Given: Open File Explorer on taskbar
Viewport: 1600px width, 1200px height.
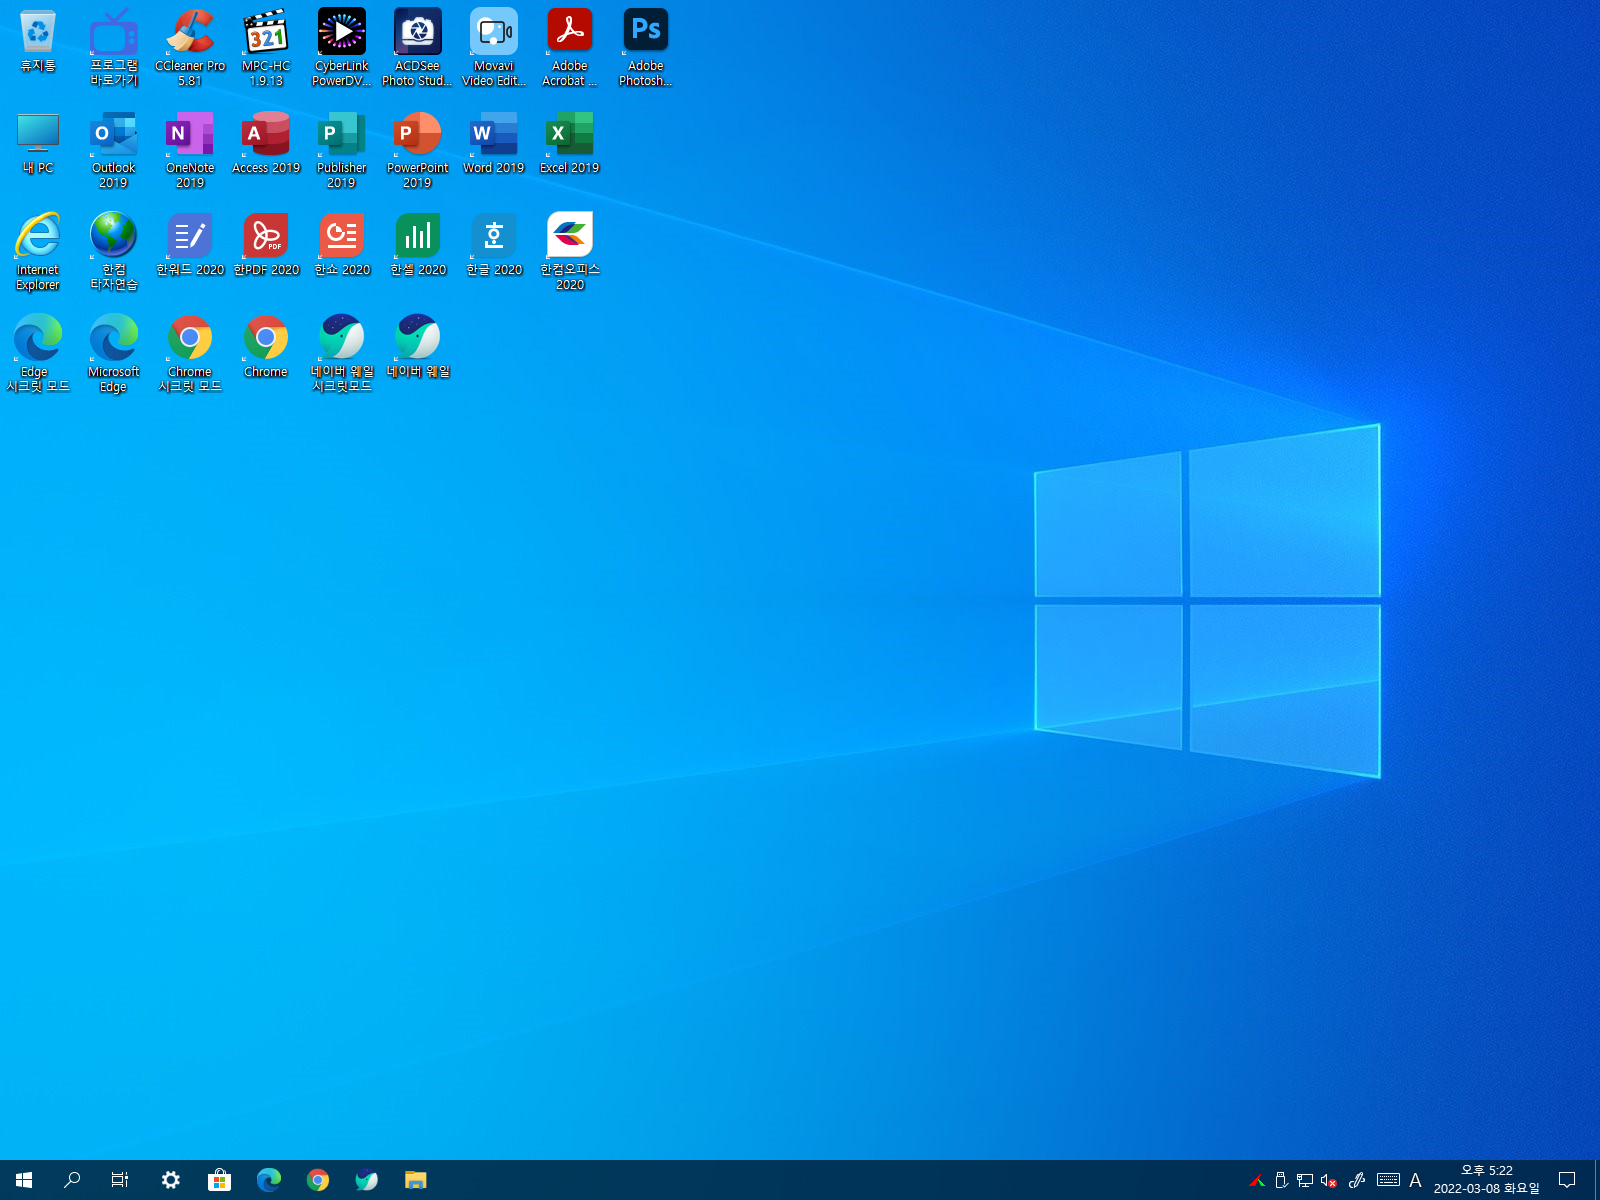Looking at the screenshot, I should tap(416, 1180).
